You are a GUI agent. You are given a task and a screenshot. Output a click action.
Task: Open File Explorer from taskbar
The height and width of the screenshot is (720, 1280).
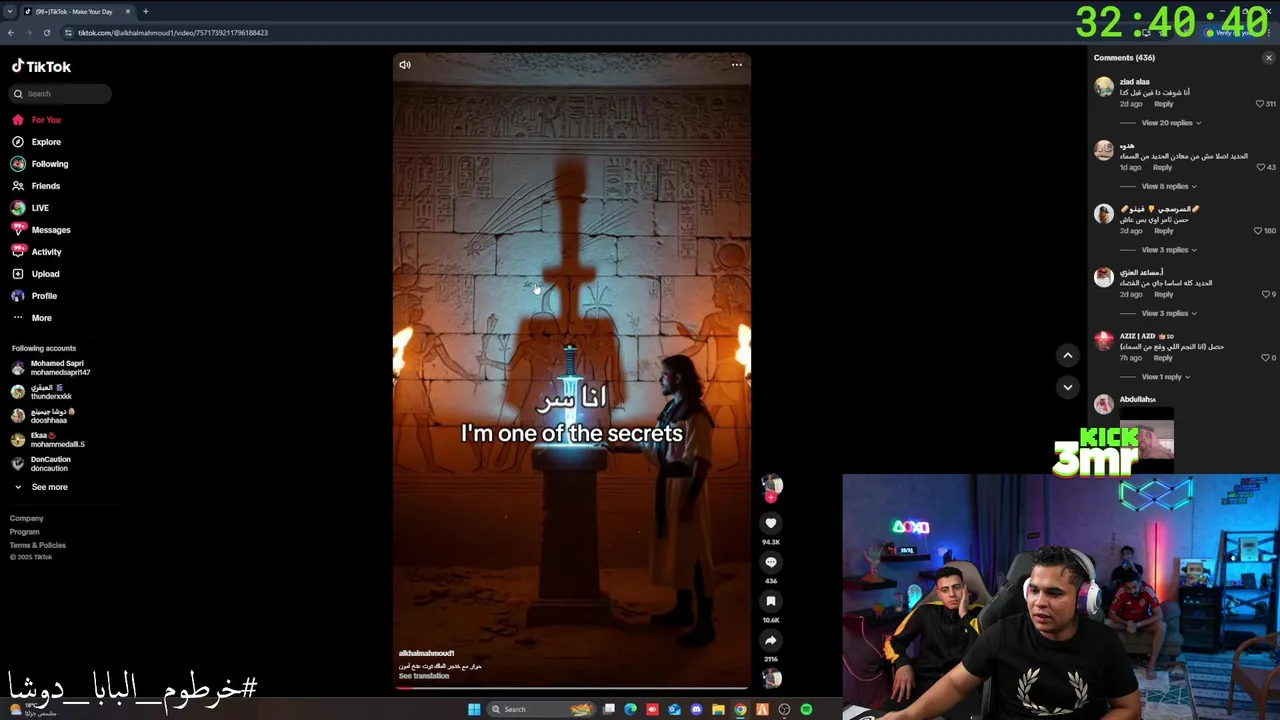point(718,710)
